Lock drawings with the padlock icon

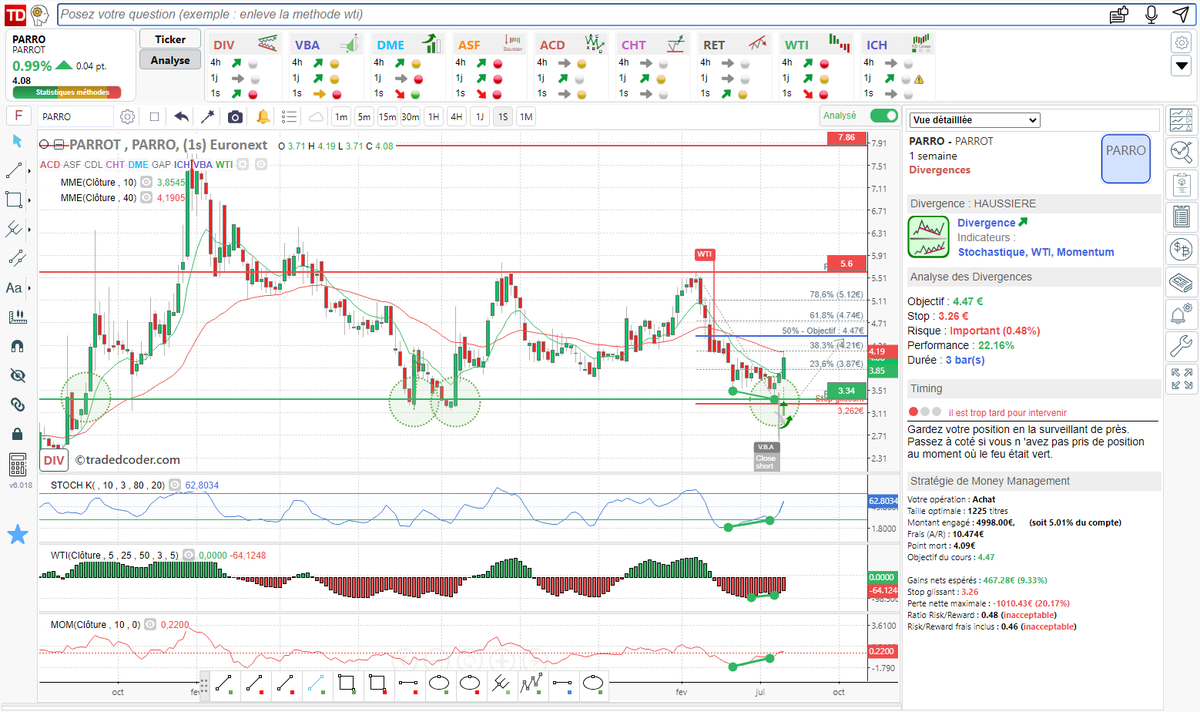16,434
